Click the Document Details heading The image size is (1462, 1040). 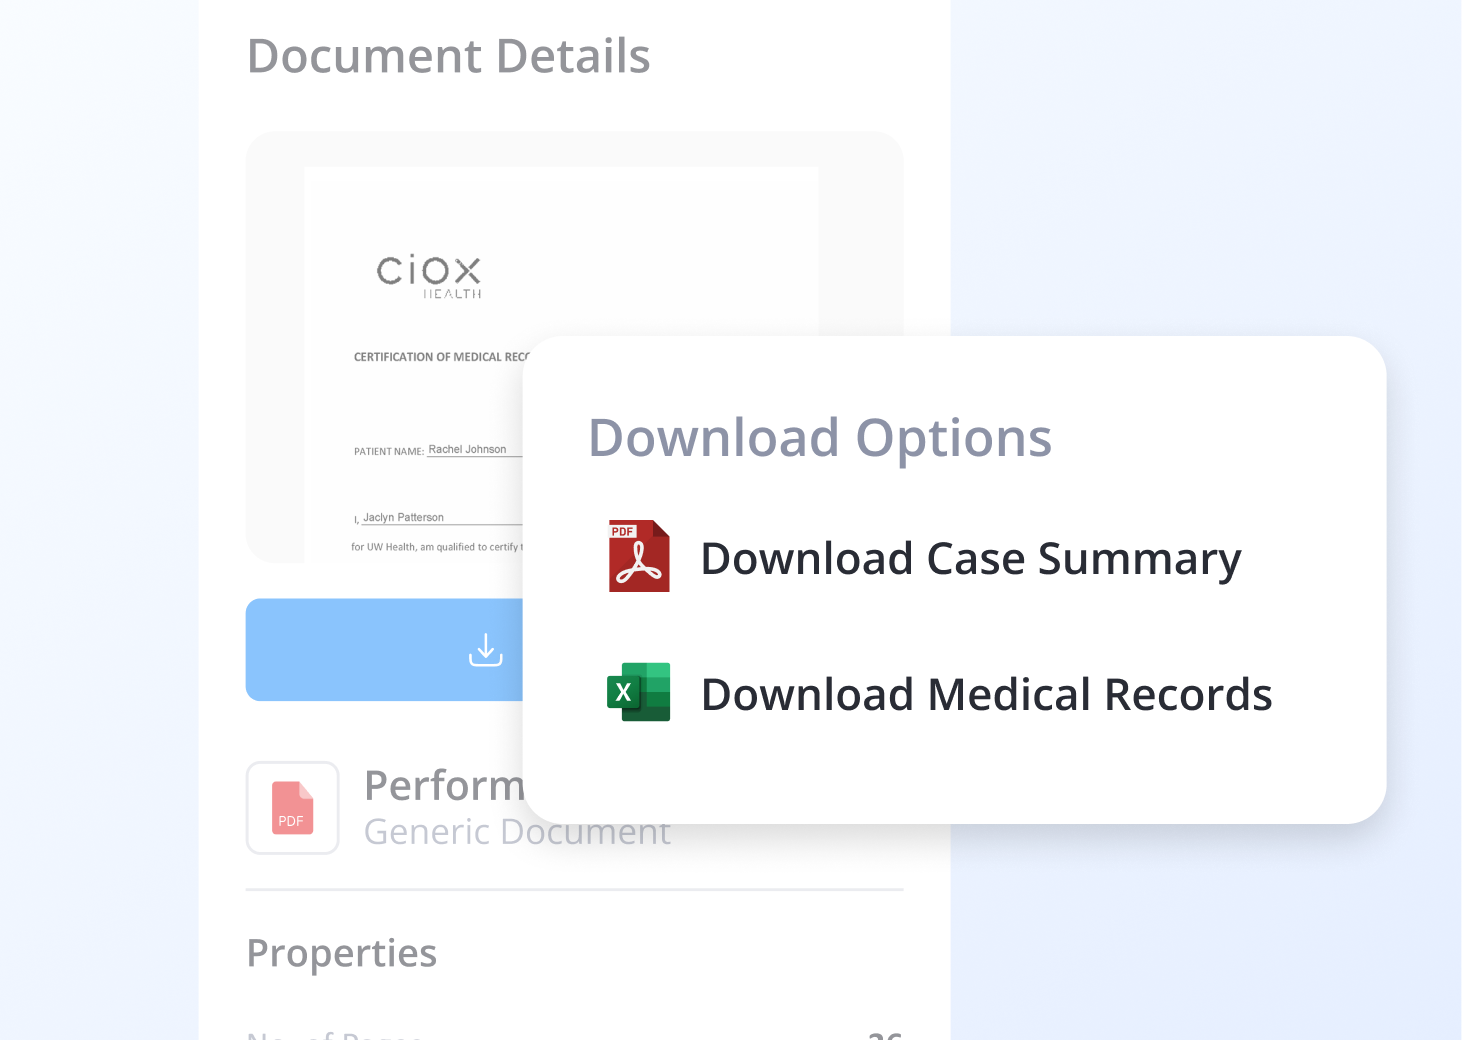click(x=449, y=55)
